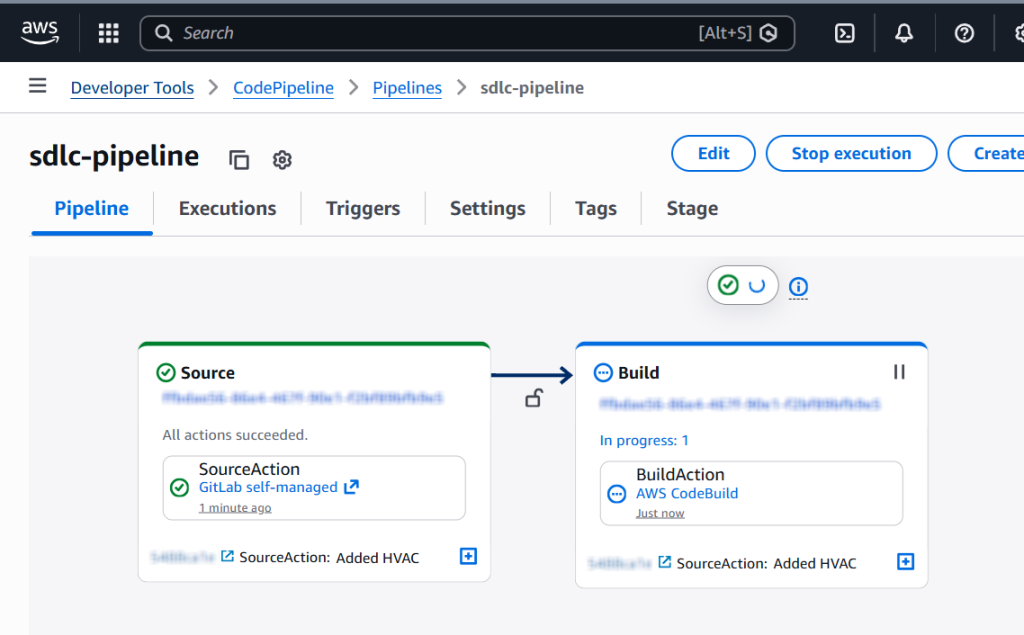Click the BuildAction name
This screenshot has width=1024, height=635.
(x=680, y=474)
